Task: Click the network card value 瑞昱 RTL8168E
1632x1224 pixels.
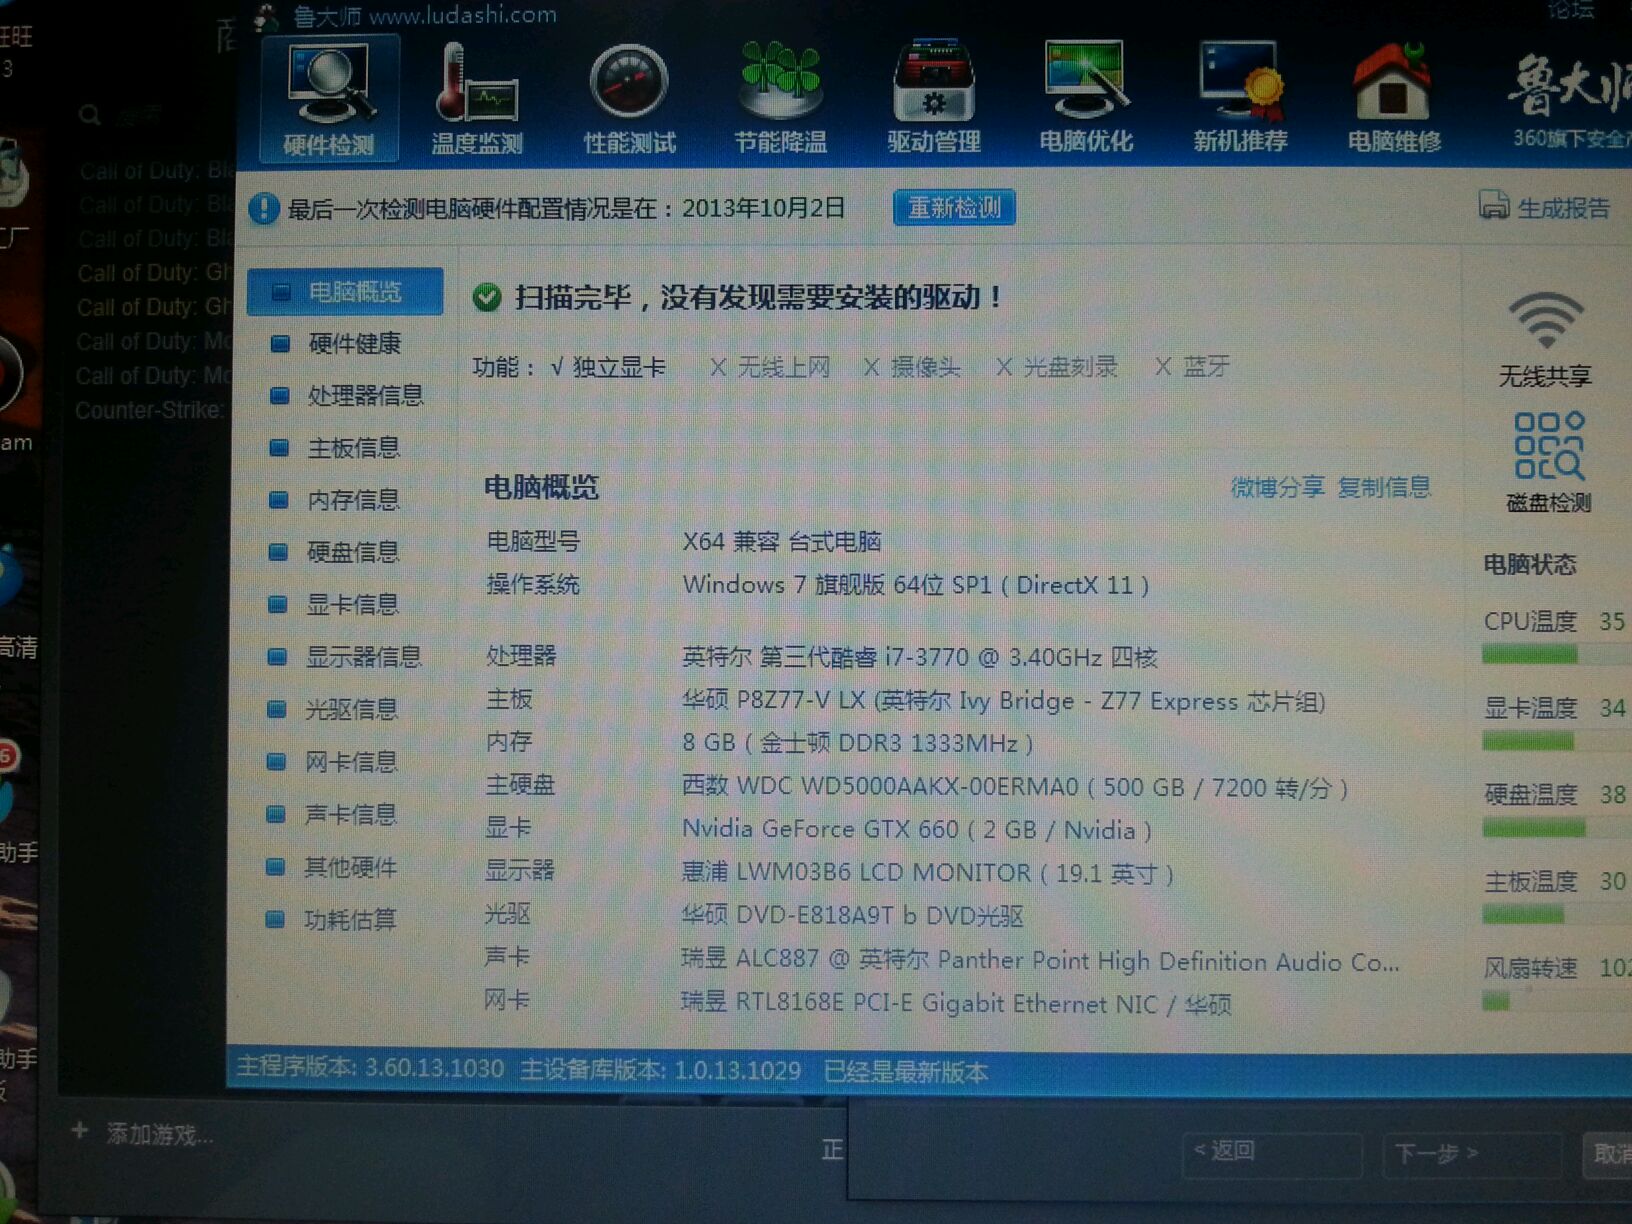Action: point(956,1003)
